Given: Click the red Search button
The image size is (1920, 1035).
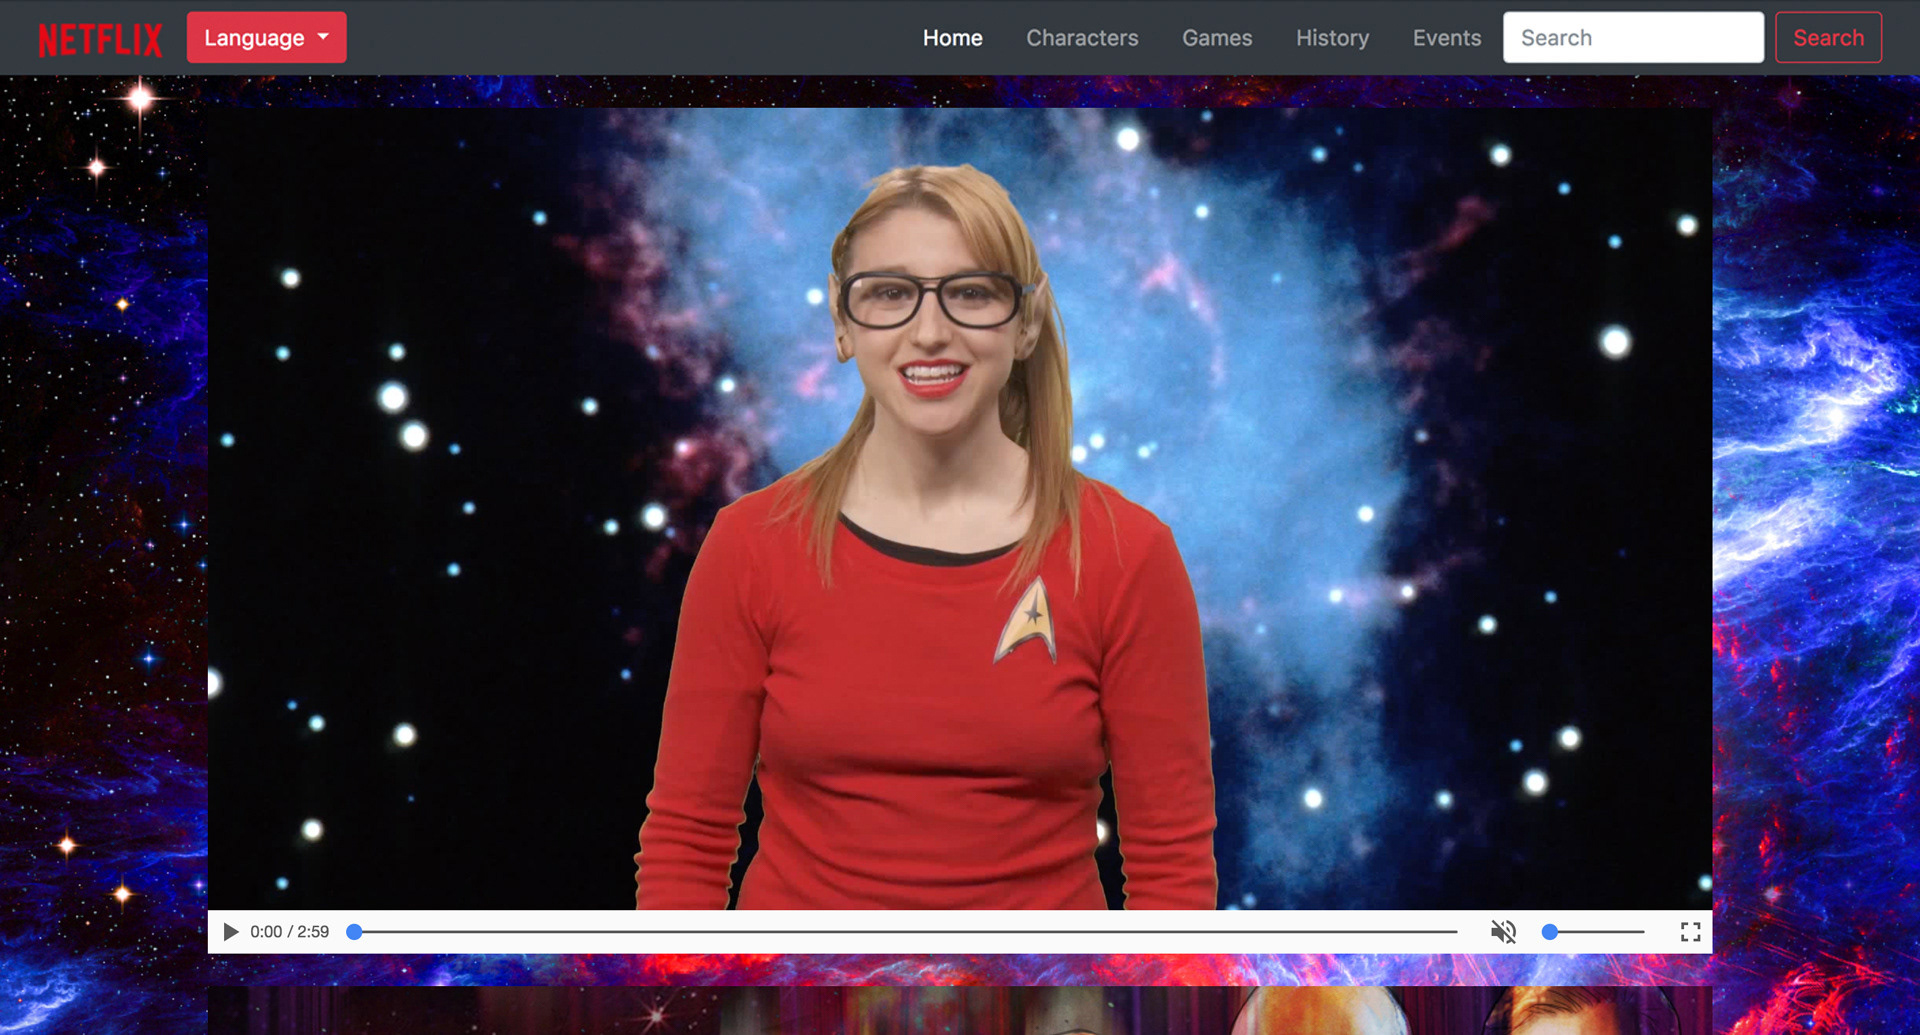Looking at the screenshot, I should point(1828,38).
